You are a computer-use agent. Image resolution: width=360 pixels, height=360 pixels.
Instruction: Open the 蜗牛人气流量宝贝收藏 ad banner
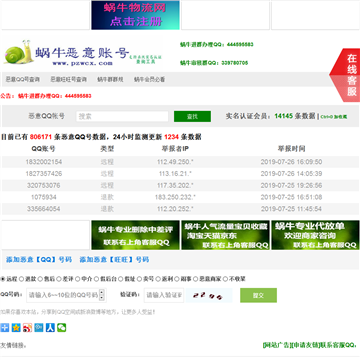(225, 235)
